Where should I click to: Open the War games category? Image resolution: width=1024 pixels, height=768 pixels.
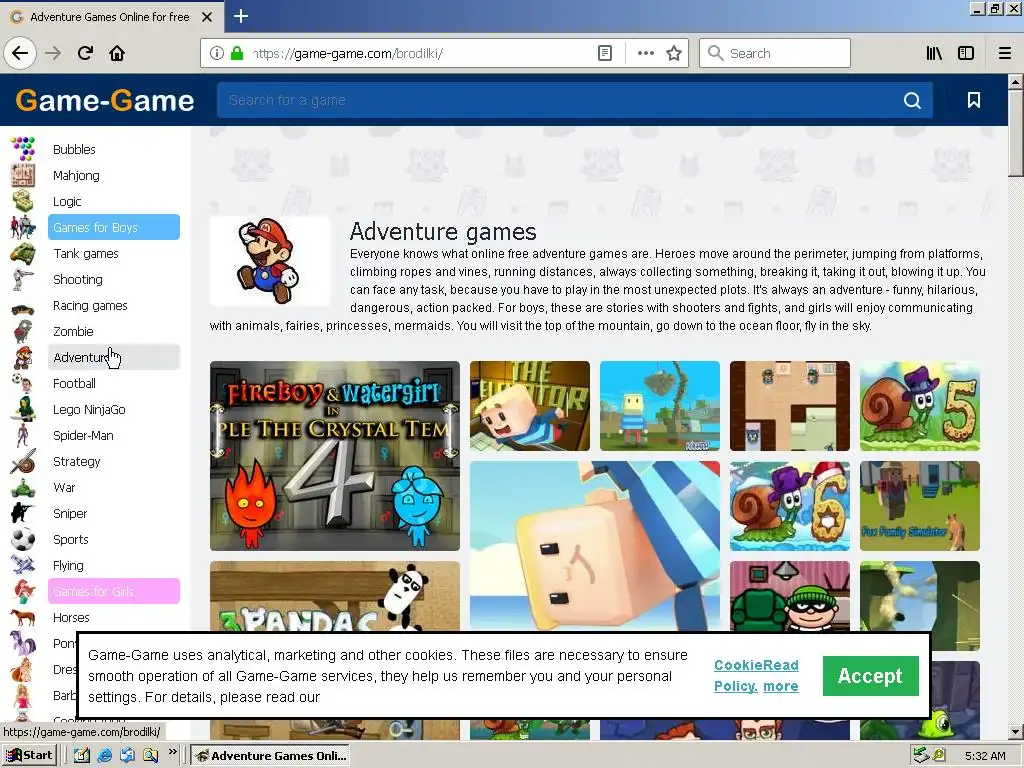[x=64, y=488]
